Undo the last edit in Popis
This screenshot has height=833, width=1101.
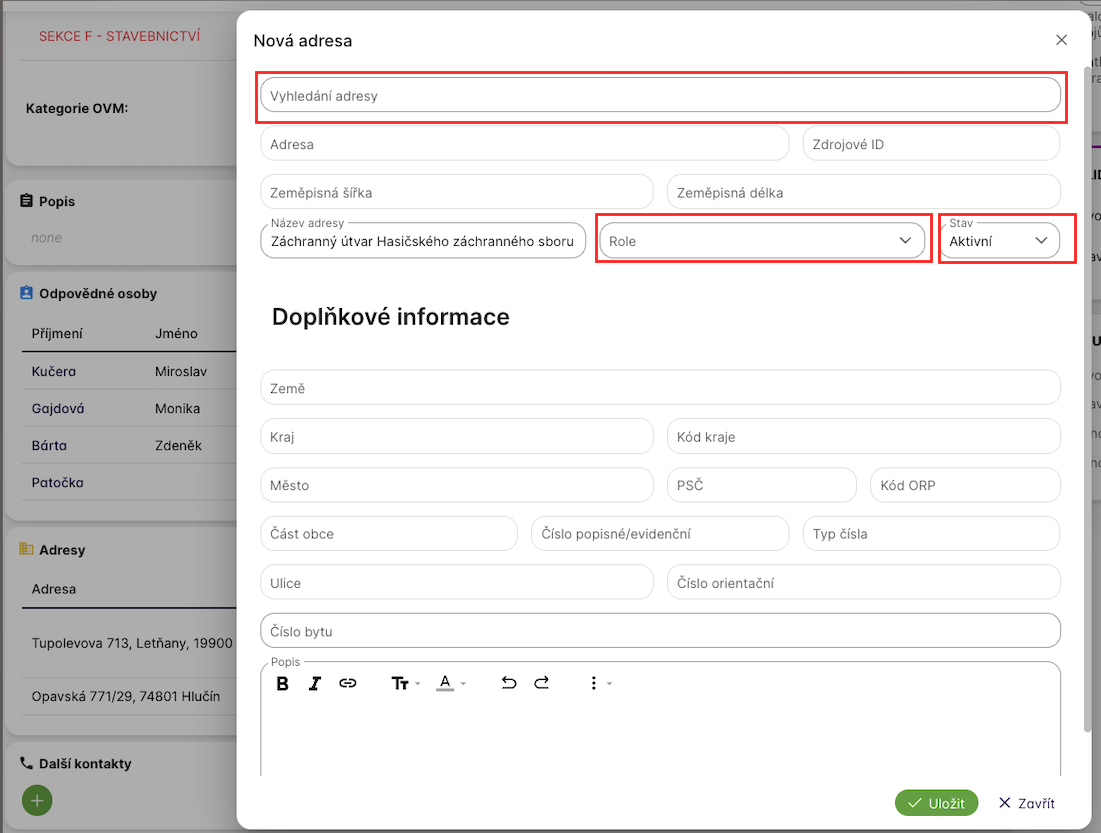[509, 683]
